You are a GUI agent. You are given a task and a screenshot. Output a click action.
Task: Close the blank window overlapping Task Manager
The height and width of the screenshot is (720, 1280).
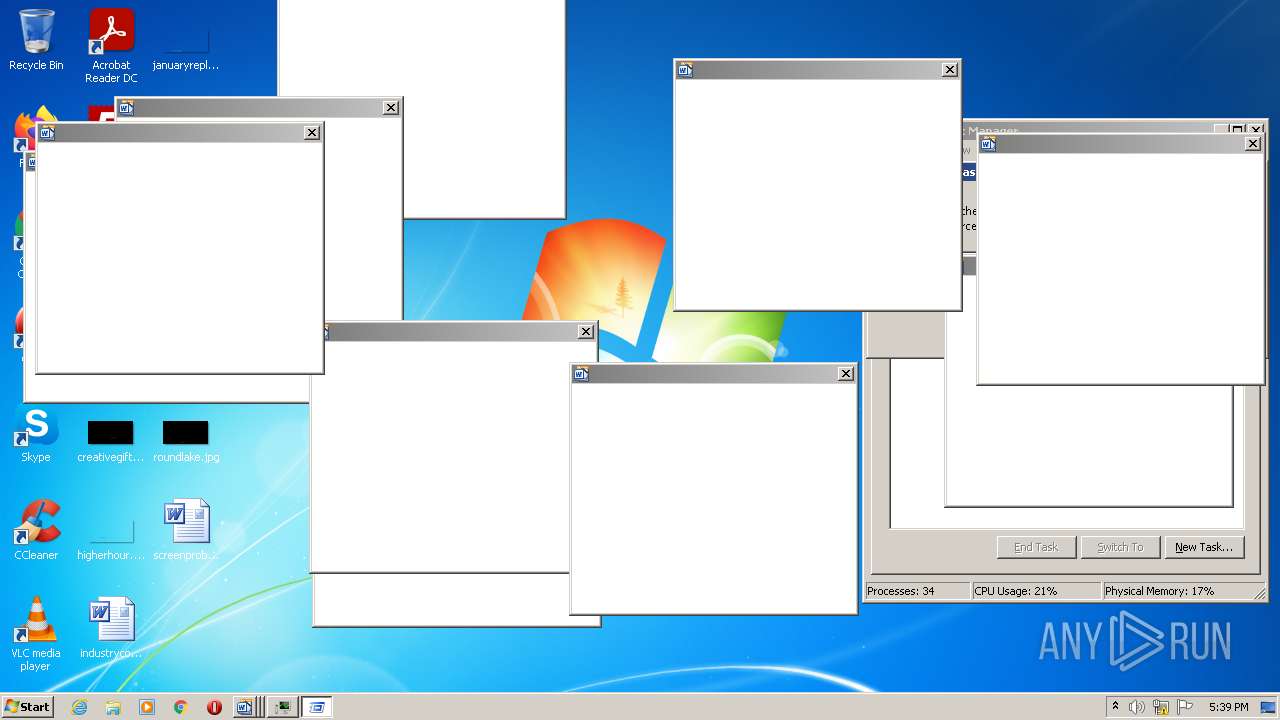(x=1253, y=144)
